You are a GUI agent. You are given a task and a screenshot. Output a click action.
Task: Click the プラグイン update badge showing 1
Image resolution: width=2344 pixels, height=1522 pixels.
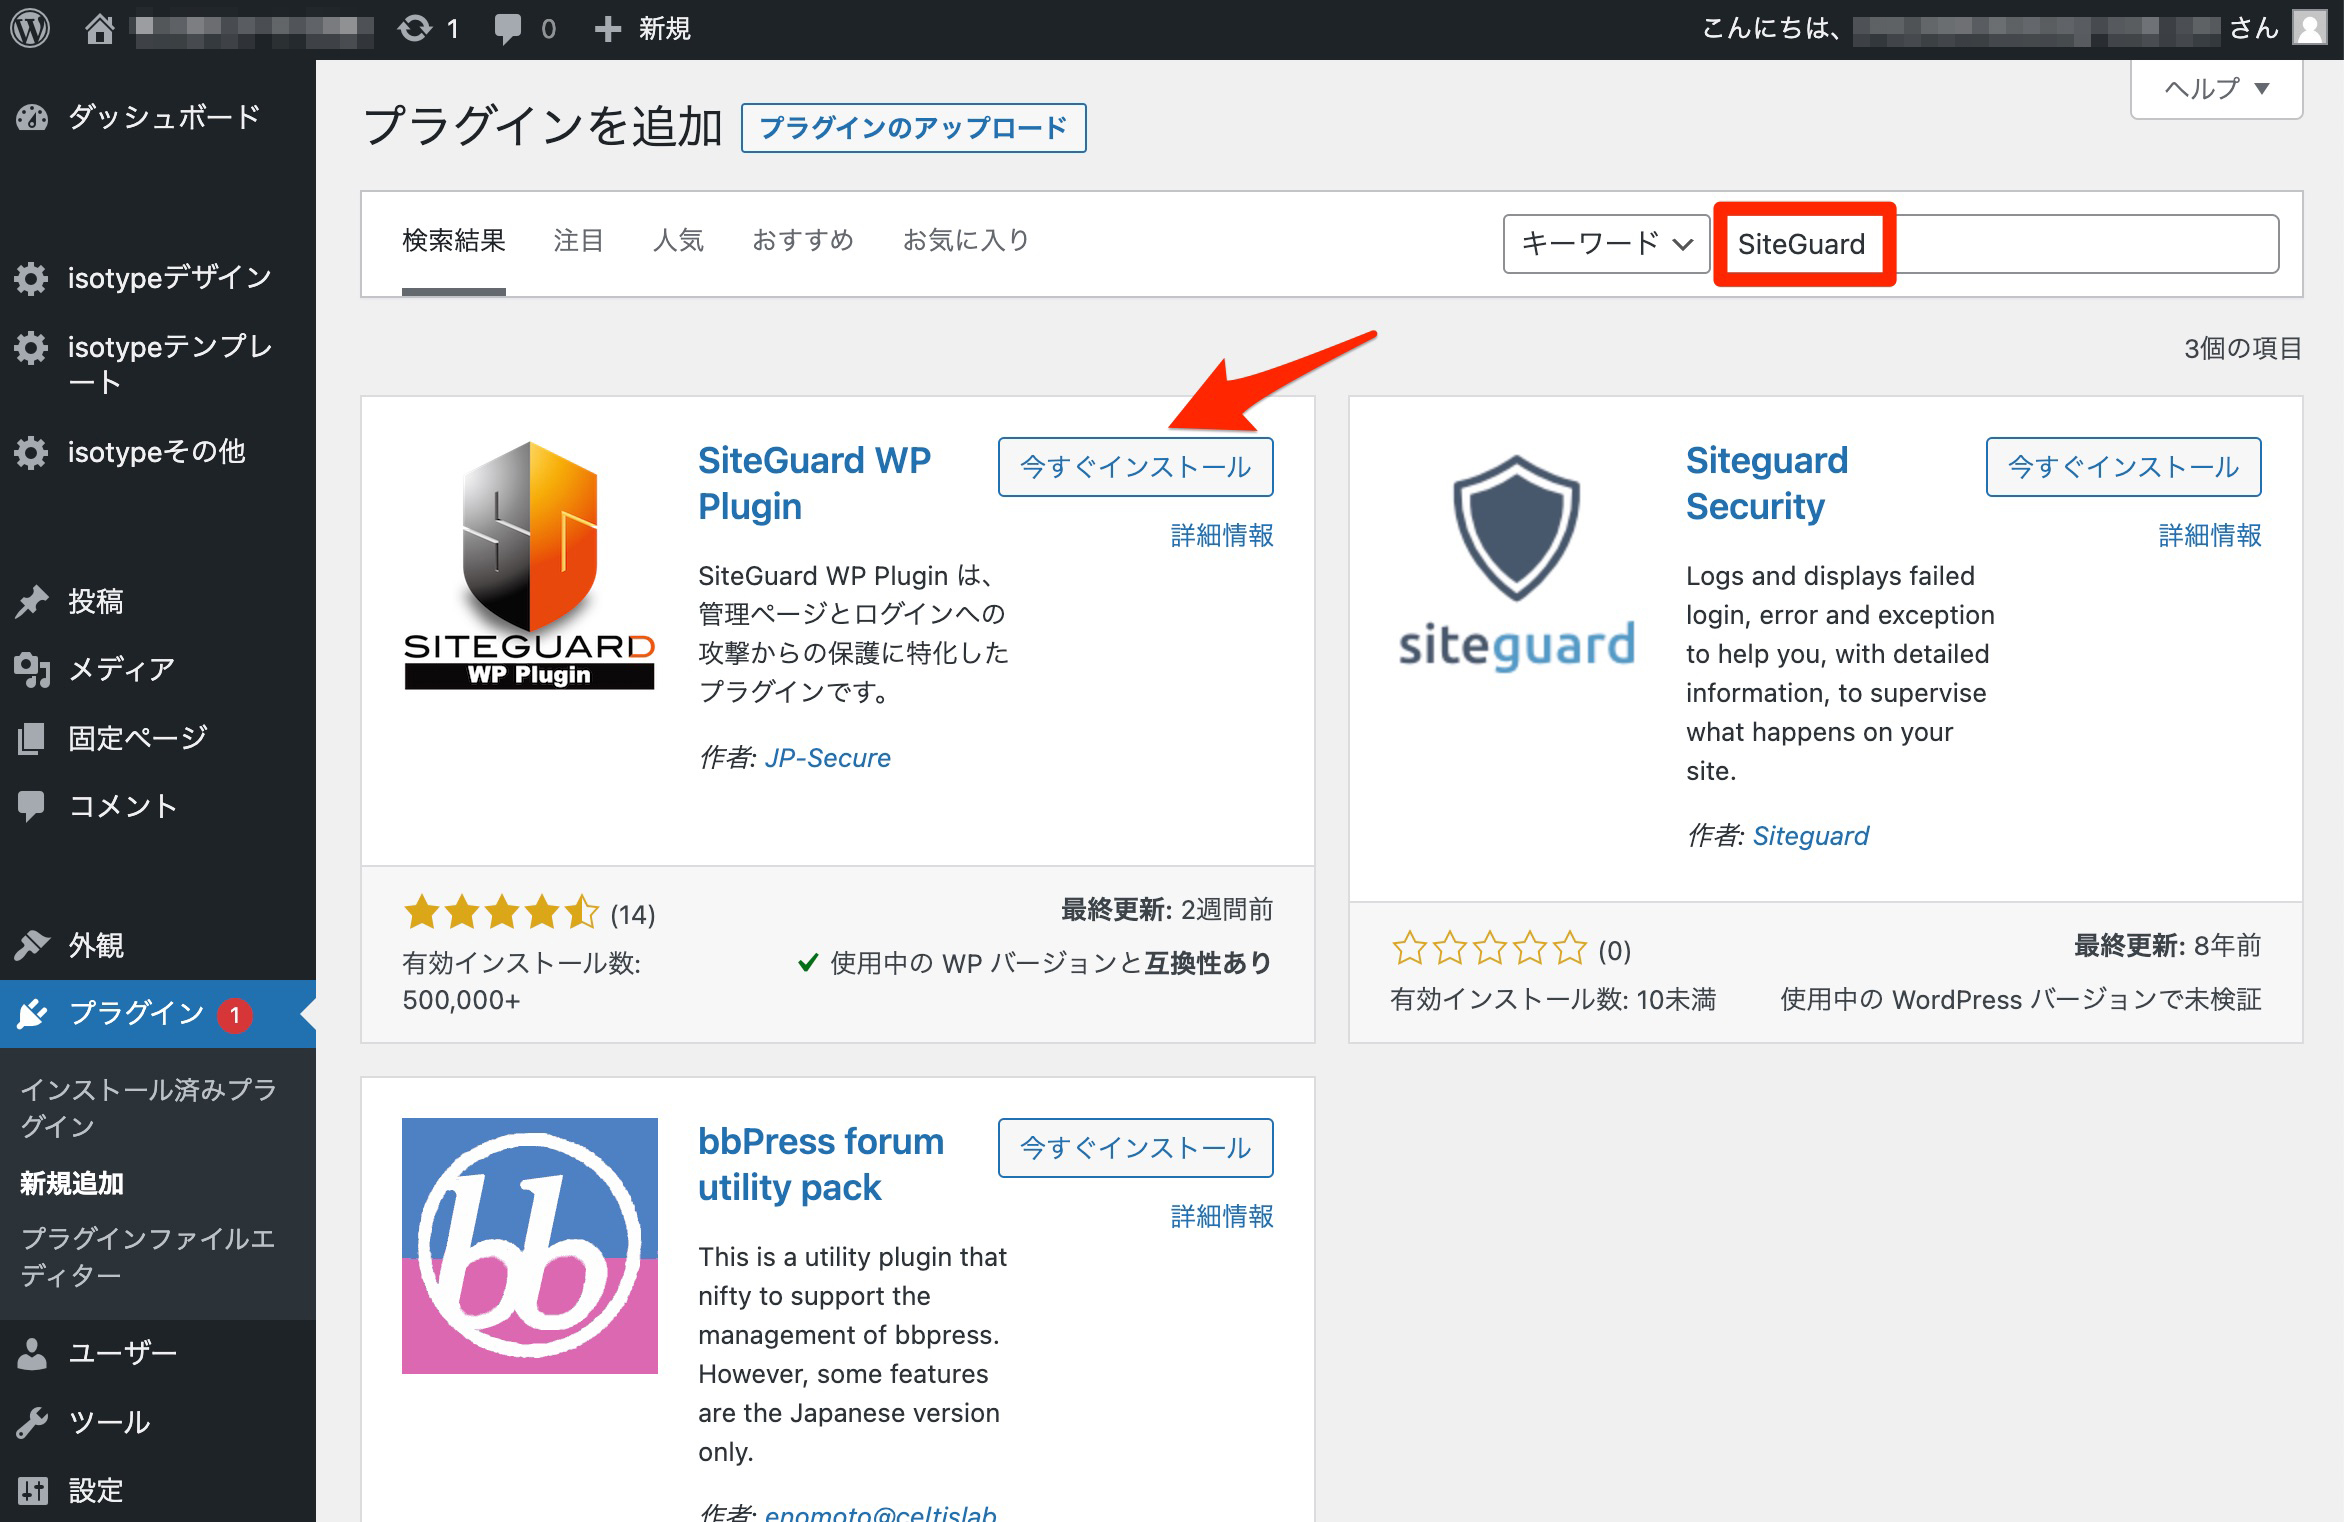pyautogui.click(x=235, y=1015)
